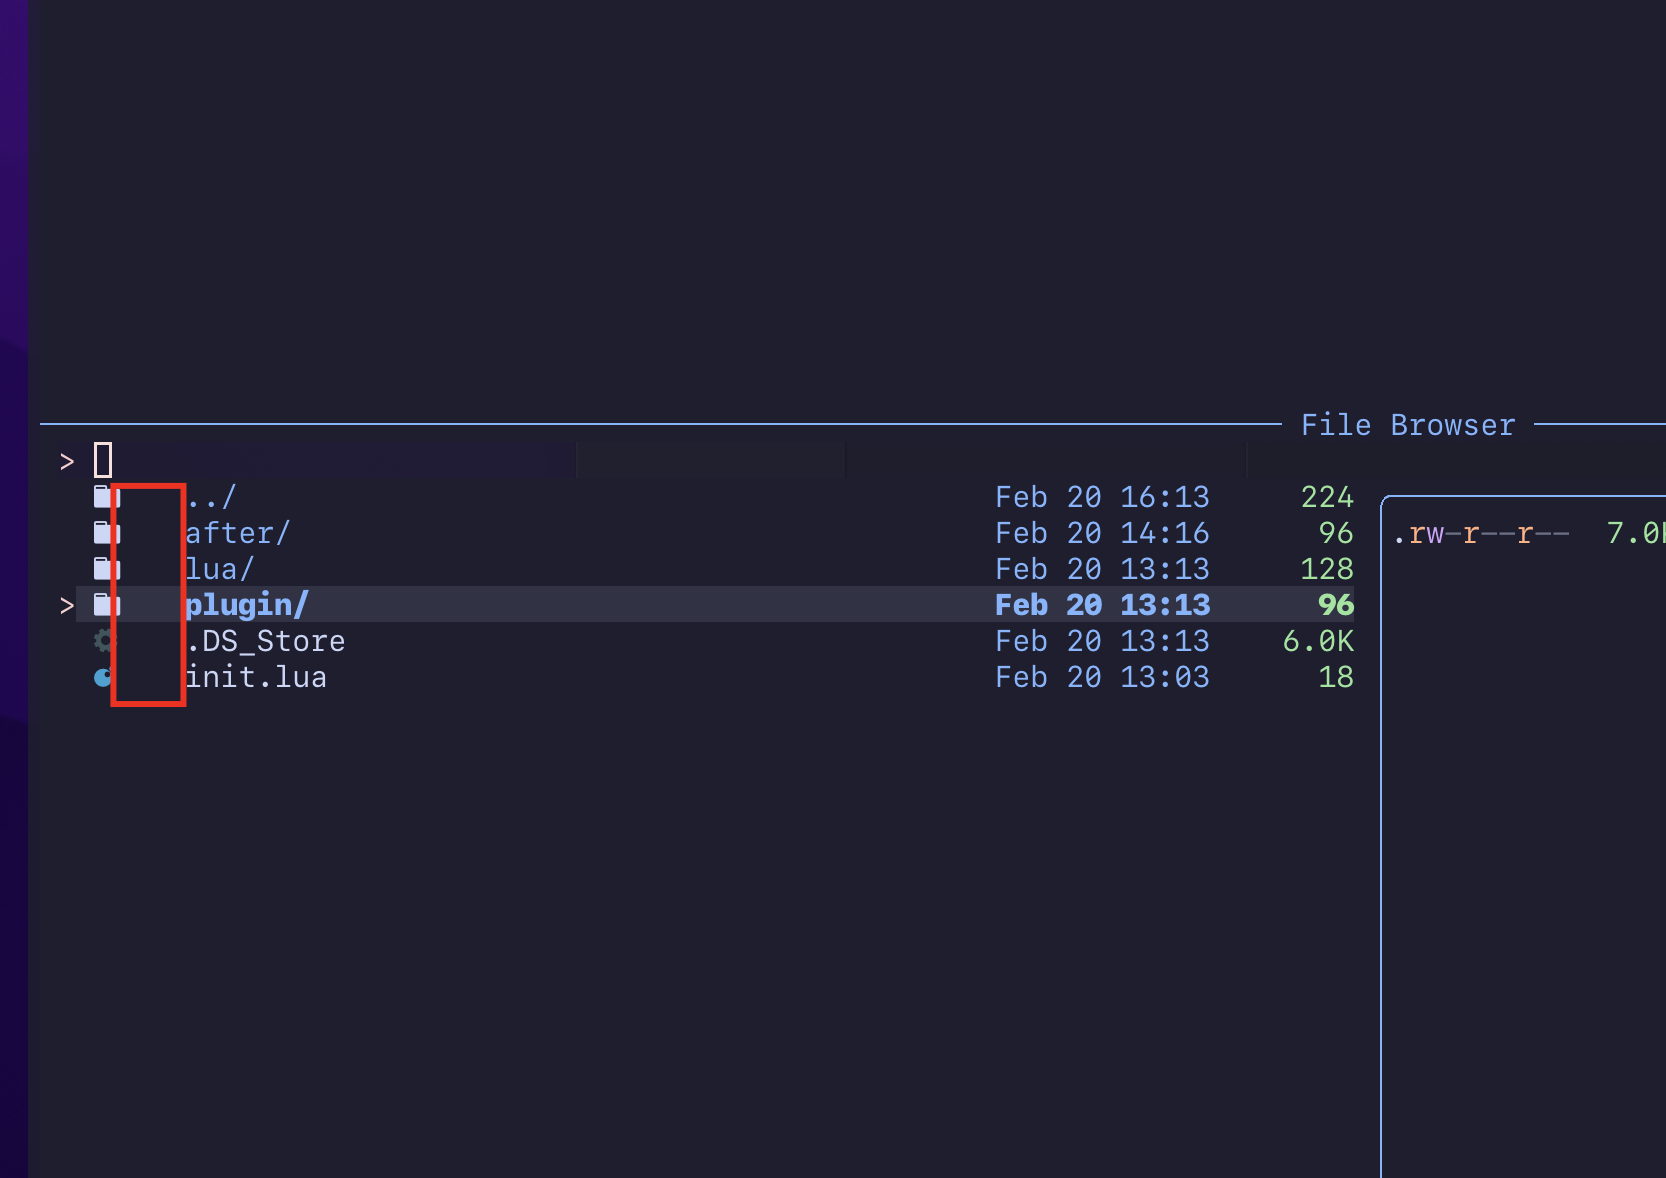Click the 6.0K size value for .DS_Store
Screen dimensions: 1666x1178
(1318, 641)
